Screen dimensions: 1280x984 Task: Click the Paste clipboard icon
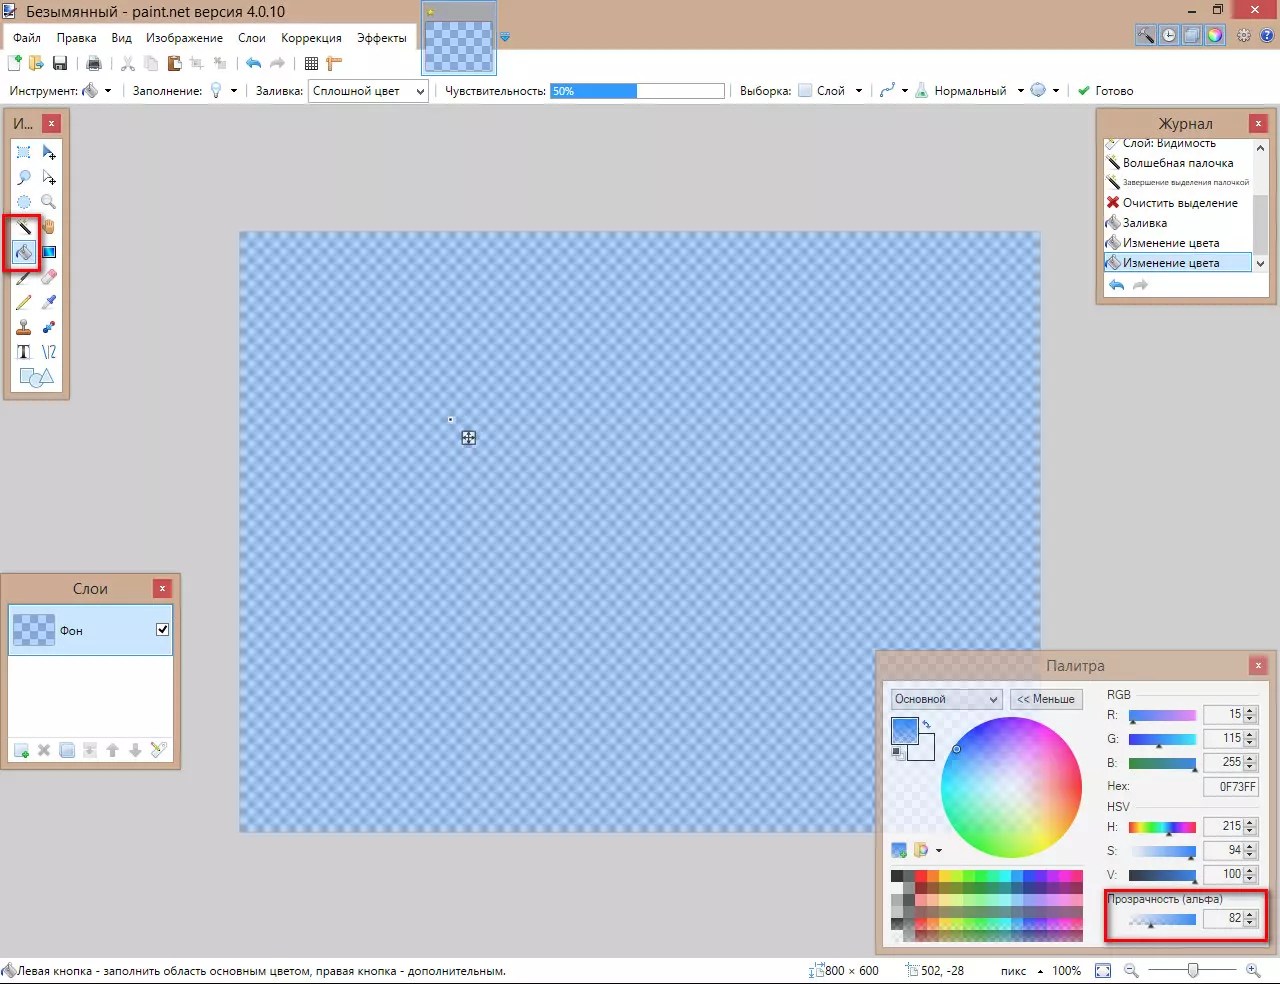click(x=174, y=63)
